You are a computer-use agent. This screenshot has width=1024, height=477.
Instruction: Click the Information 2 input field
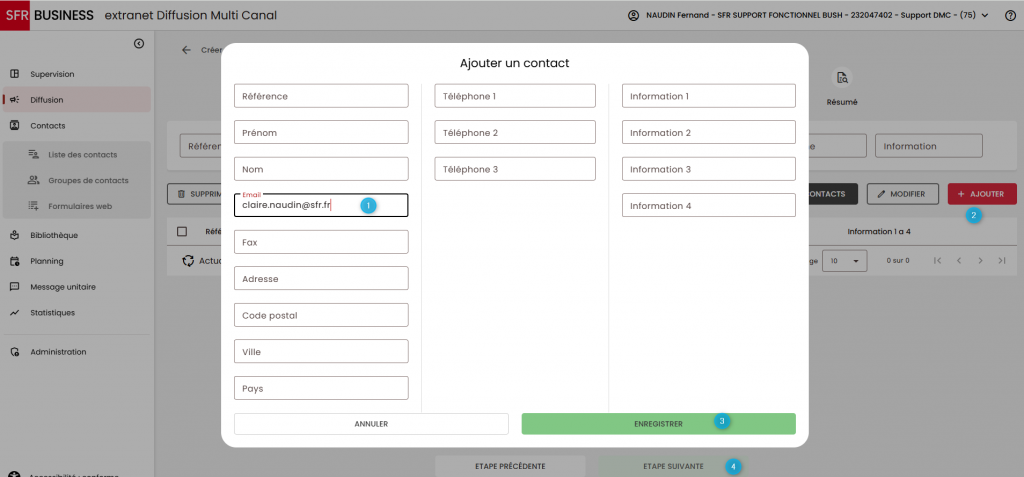coord(709,133)
